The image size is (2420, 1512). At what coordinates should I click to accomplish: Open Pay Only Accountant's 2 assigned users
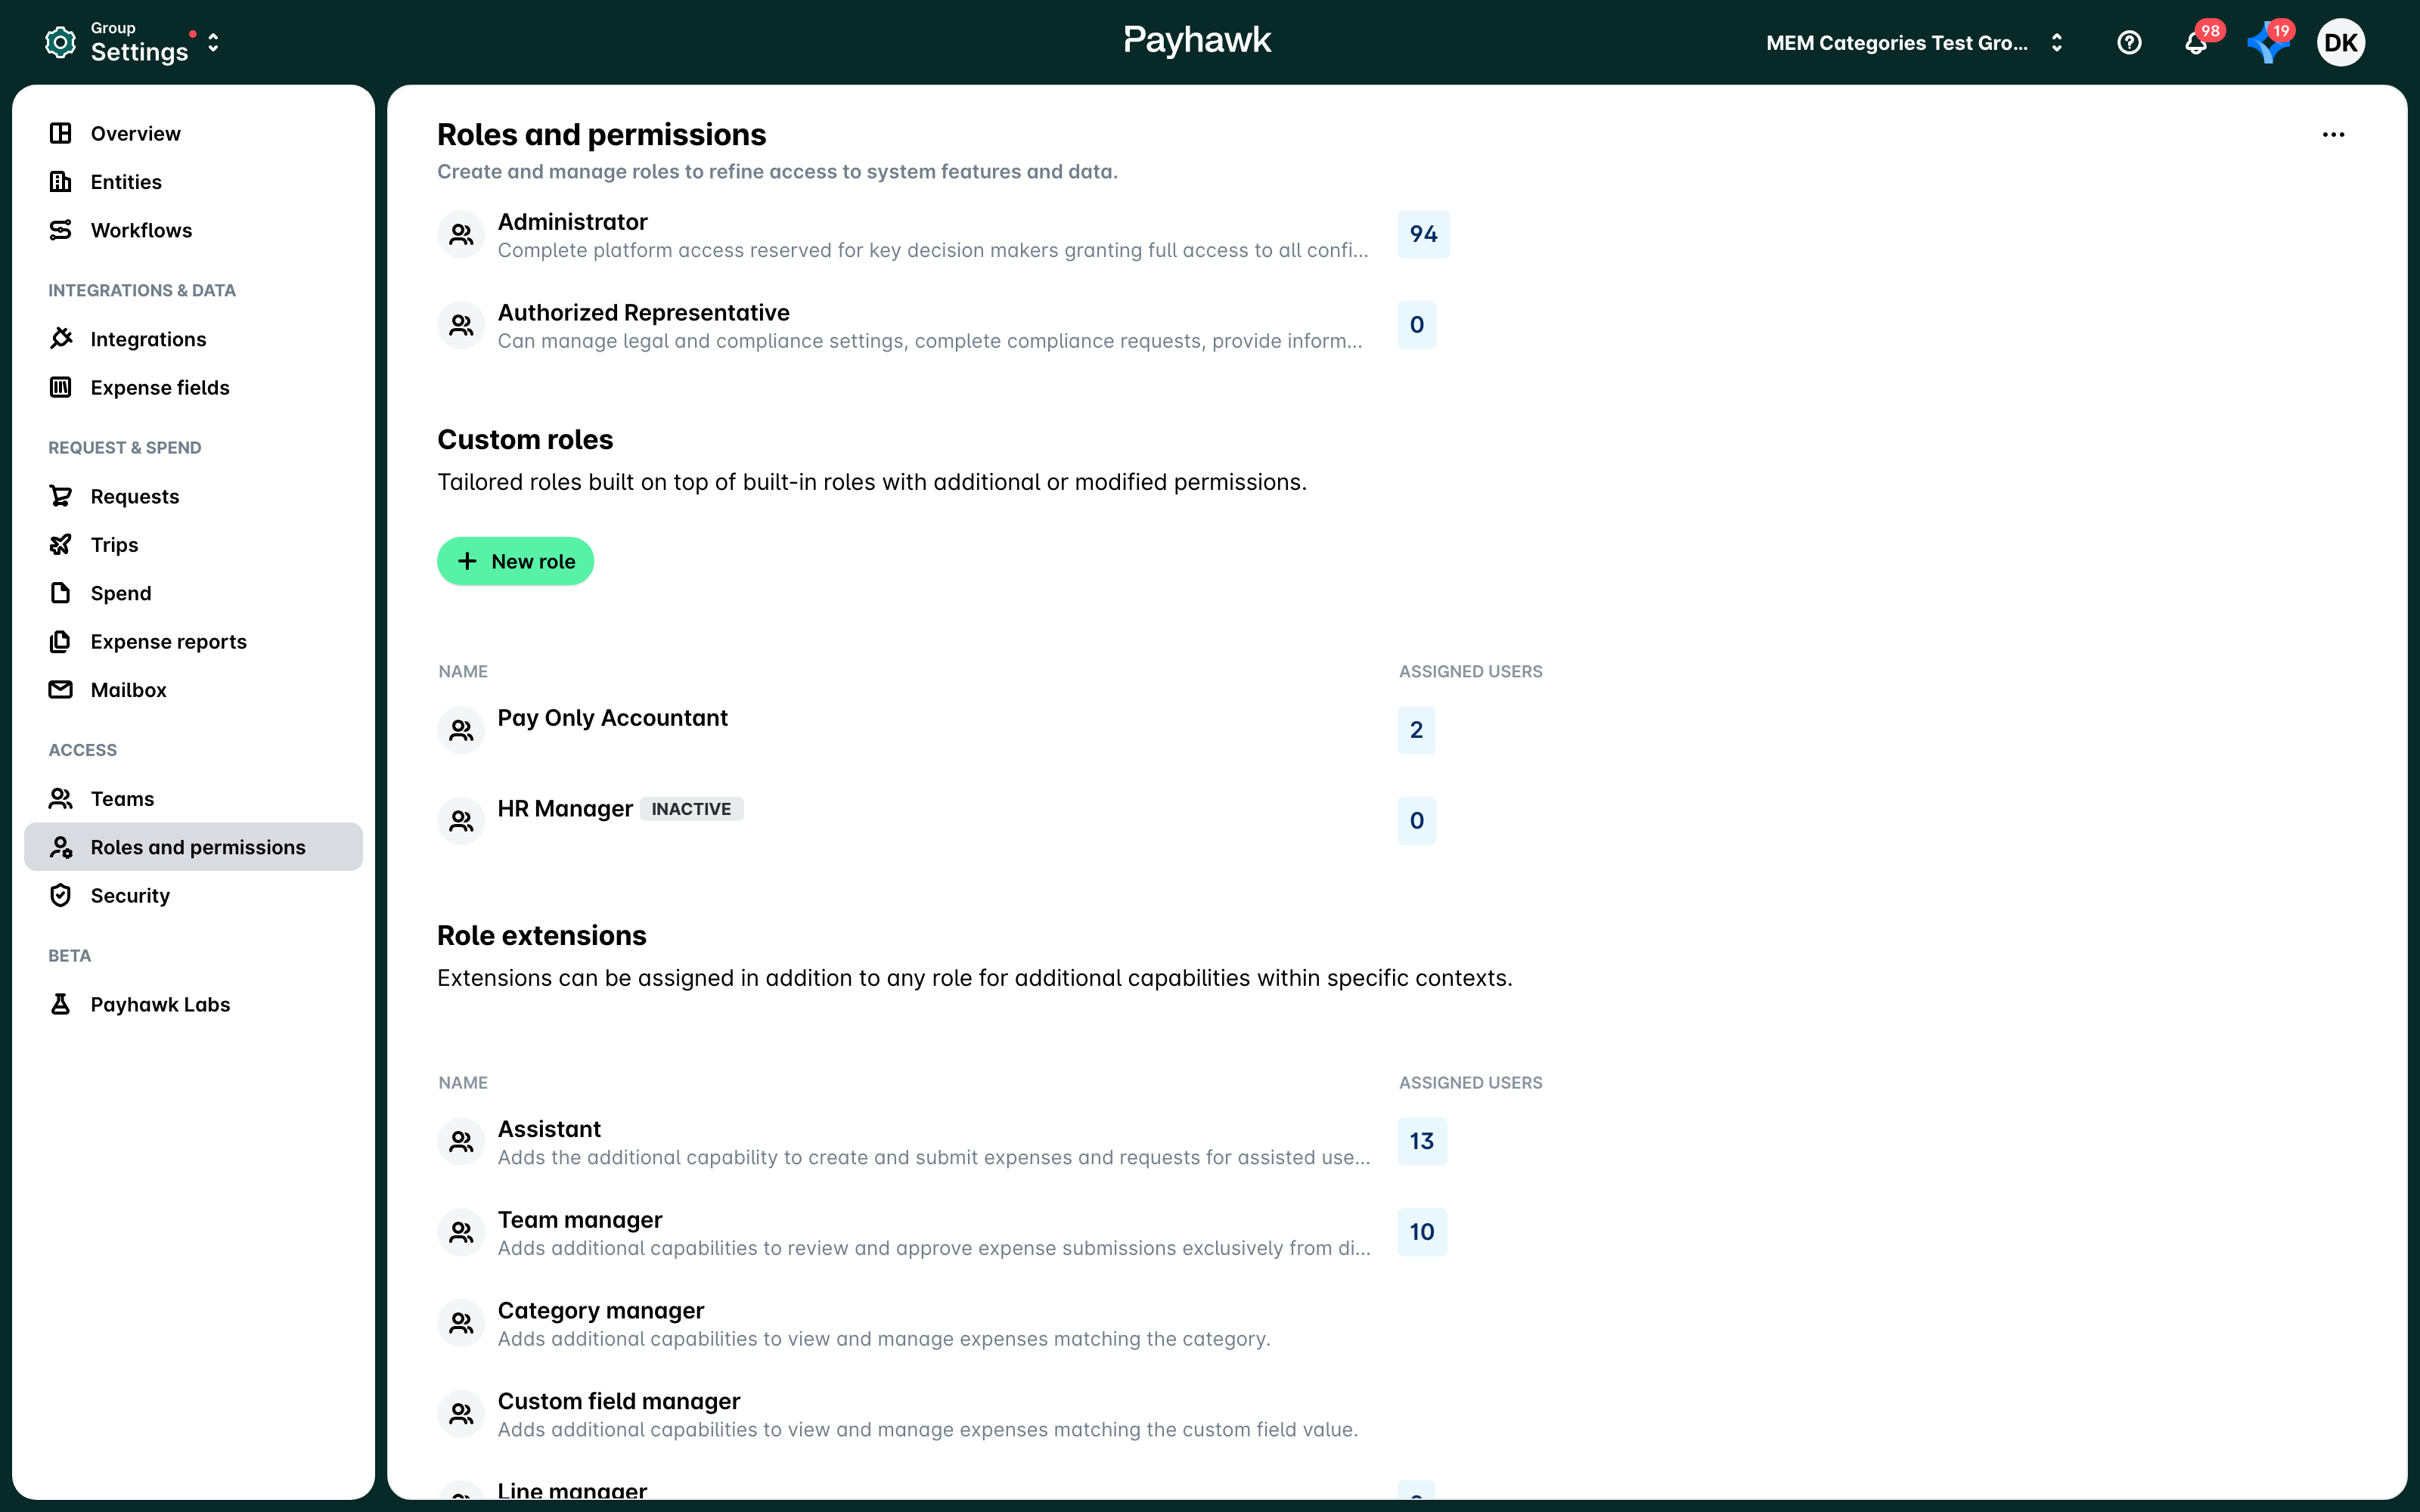1416,730
